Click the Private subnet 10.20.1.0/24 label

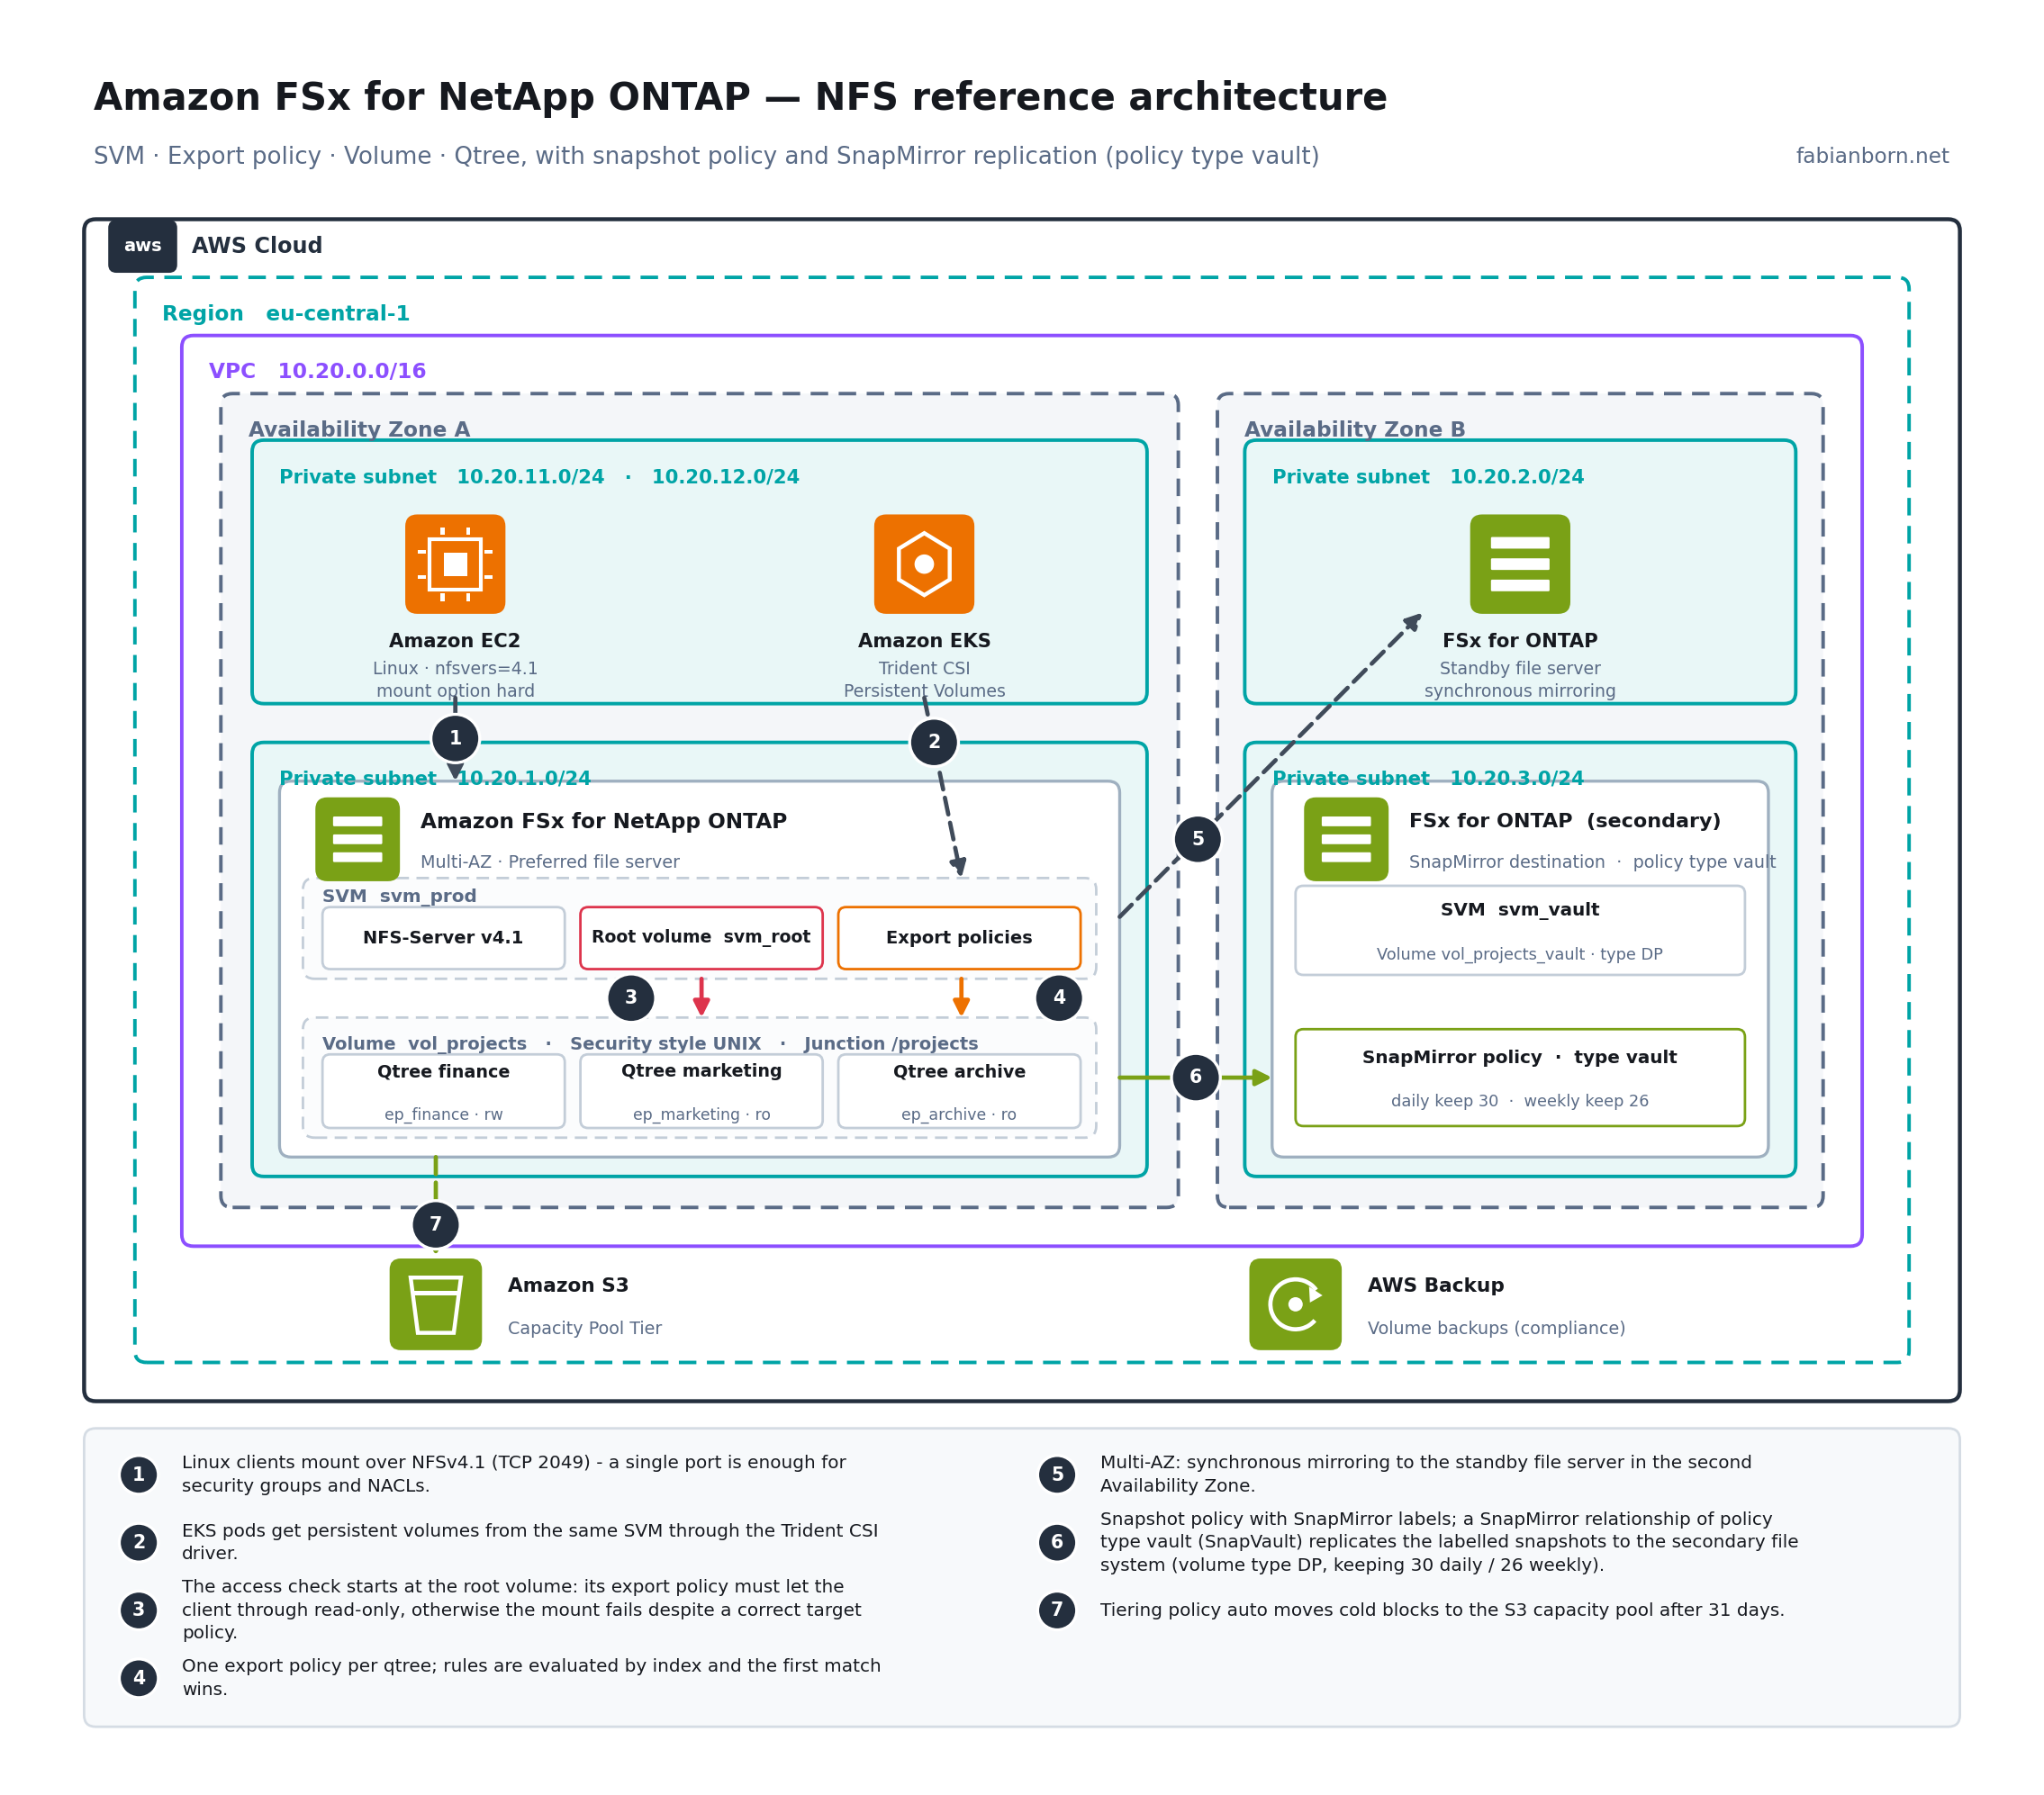[435, 778]
